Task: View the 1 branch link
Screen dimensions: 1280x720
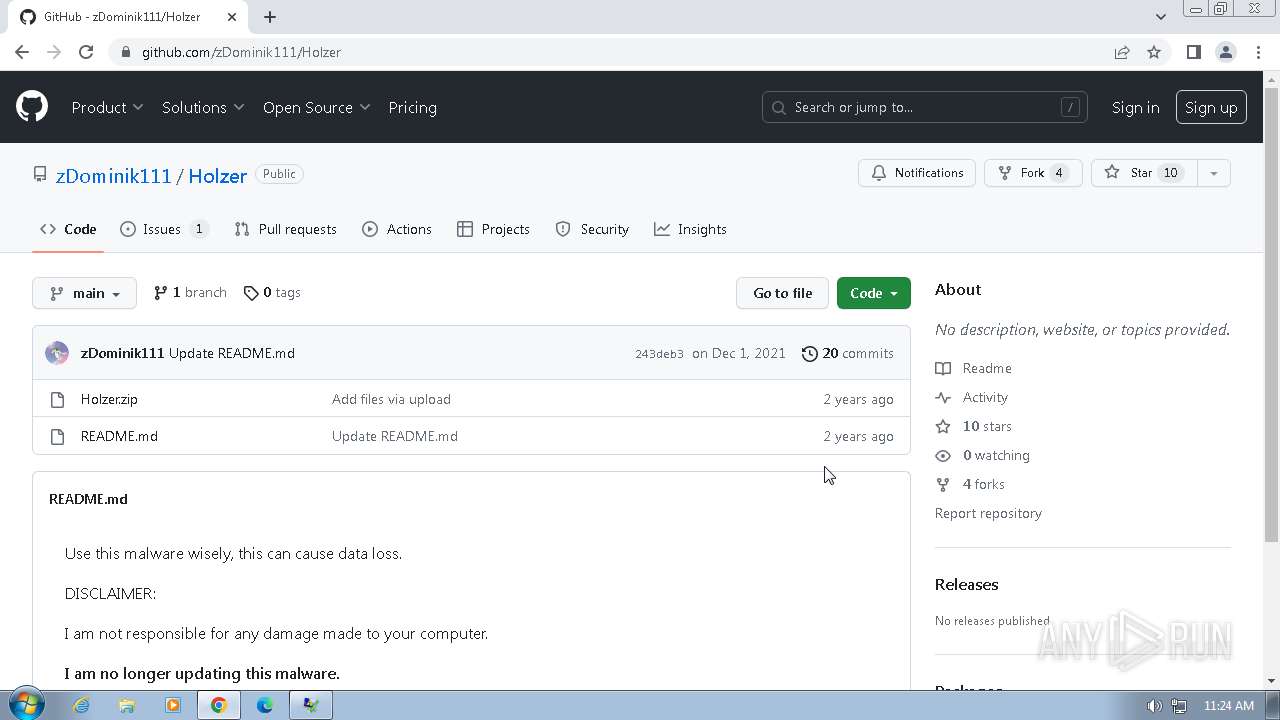Action: pyautogui.click(x=190, y=293)
